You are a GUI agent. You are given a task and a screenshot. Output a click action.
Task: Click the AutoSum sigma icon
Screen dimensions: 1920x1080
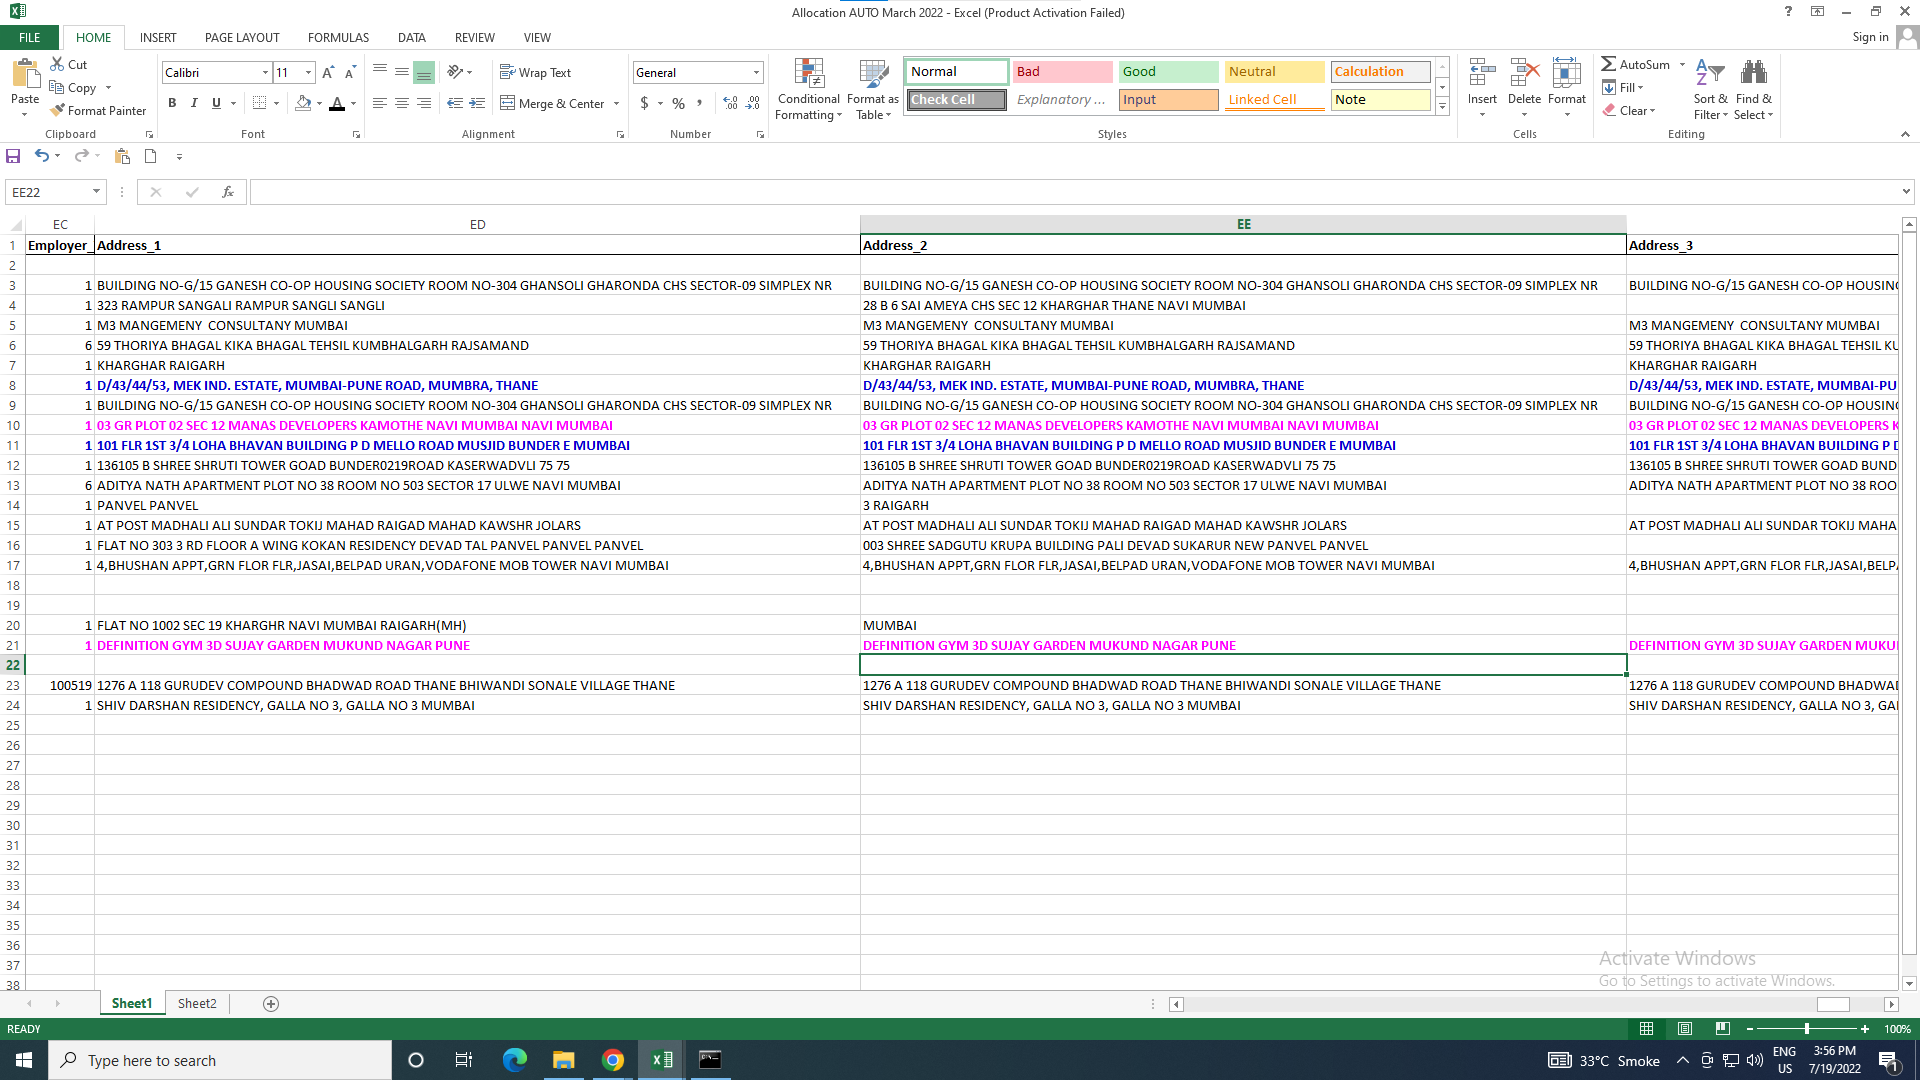pos(1608,64)
